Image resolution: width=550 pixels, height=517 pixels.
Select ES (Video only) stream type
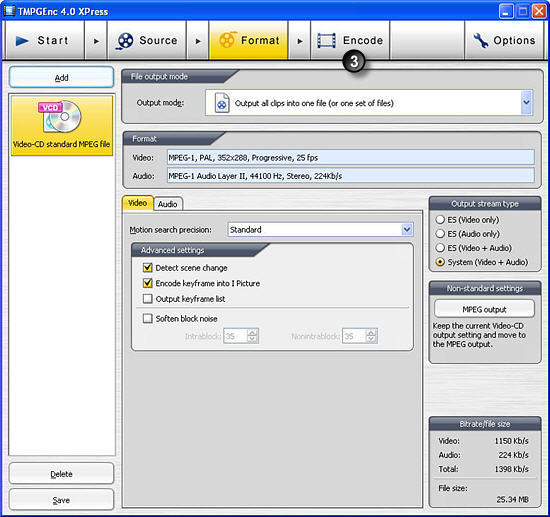point(440,220)
